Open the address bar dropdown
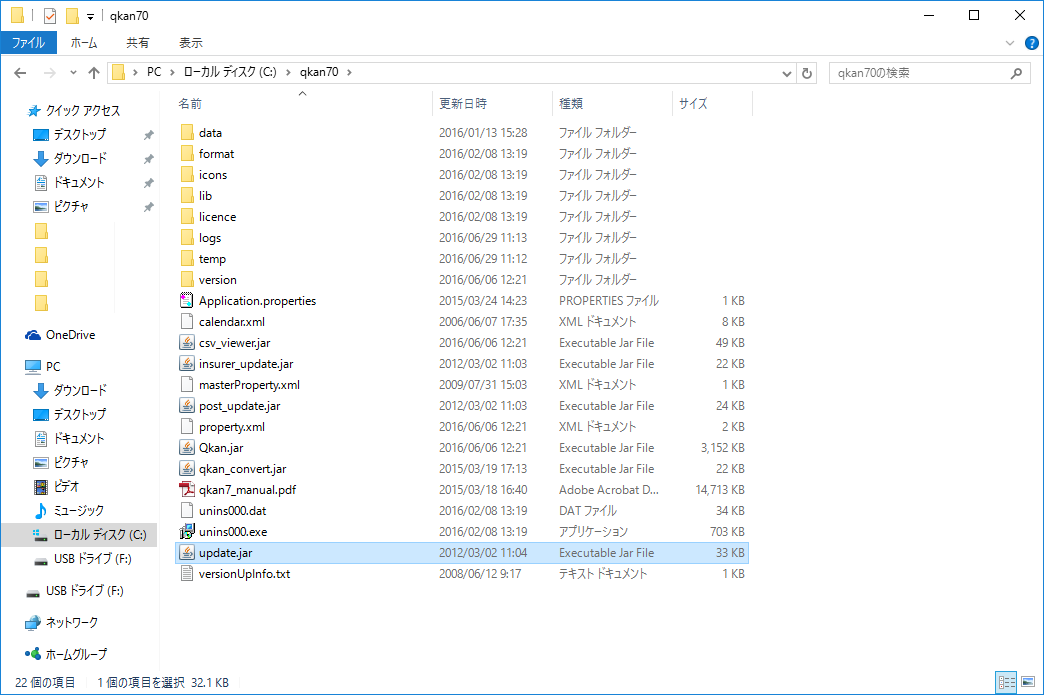The height and width of the screenshot is (695, 1044). [786, 72]
